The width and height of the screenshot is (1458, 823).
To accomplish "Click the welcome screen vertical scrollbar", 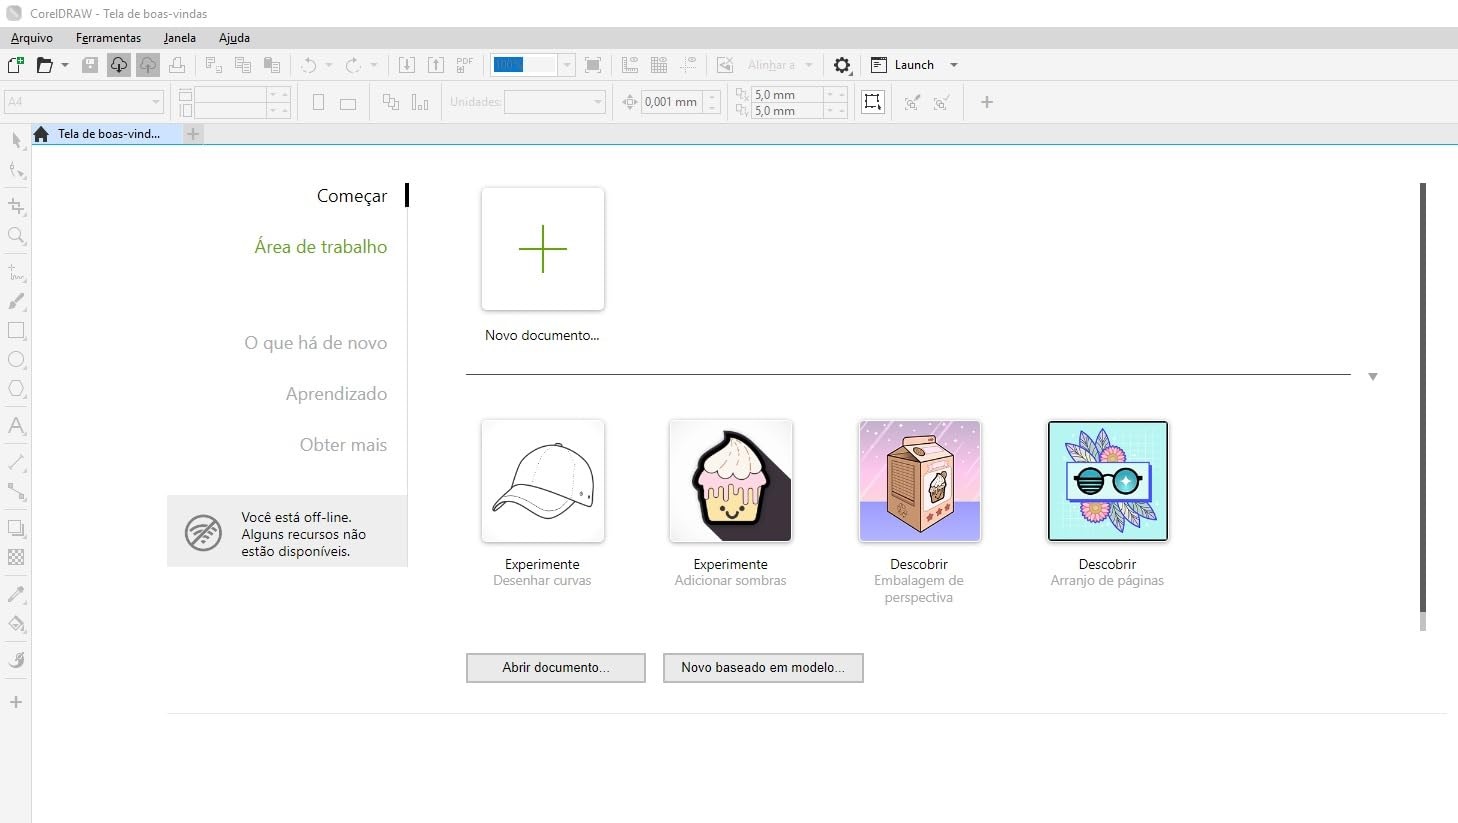I will [1422, 400].
